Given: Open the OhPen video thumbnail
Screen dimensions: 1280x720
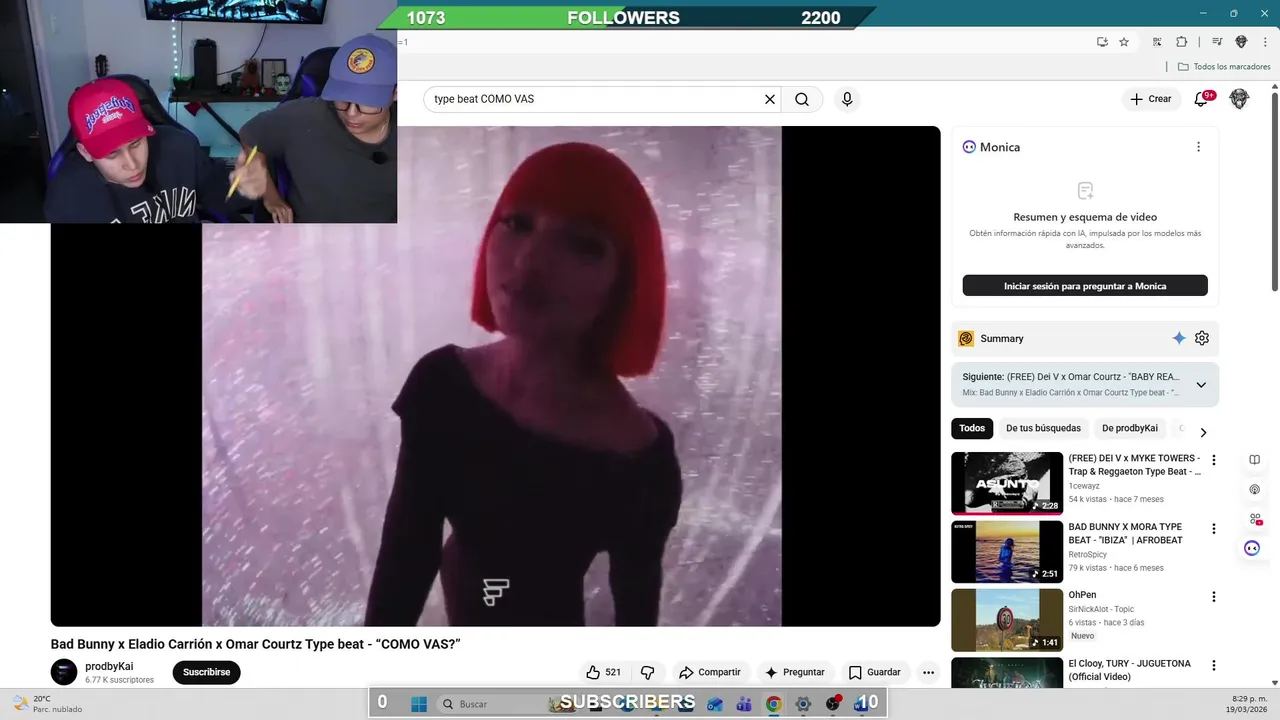Looking at the screenshot, I should (1007, 620).
